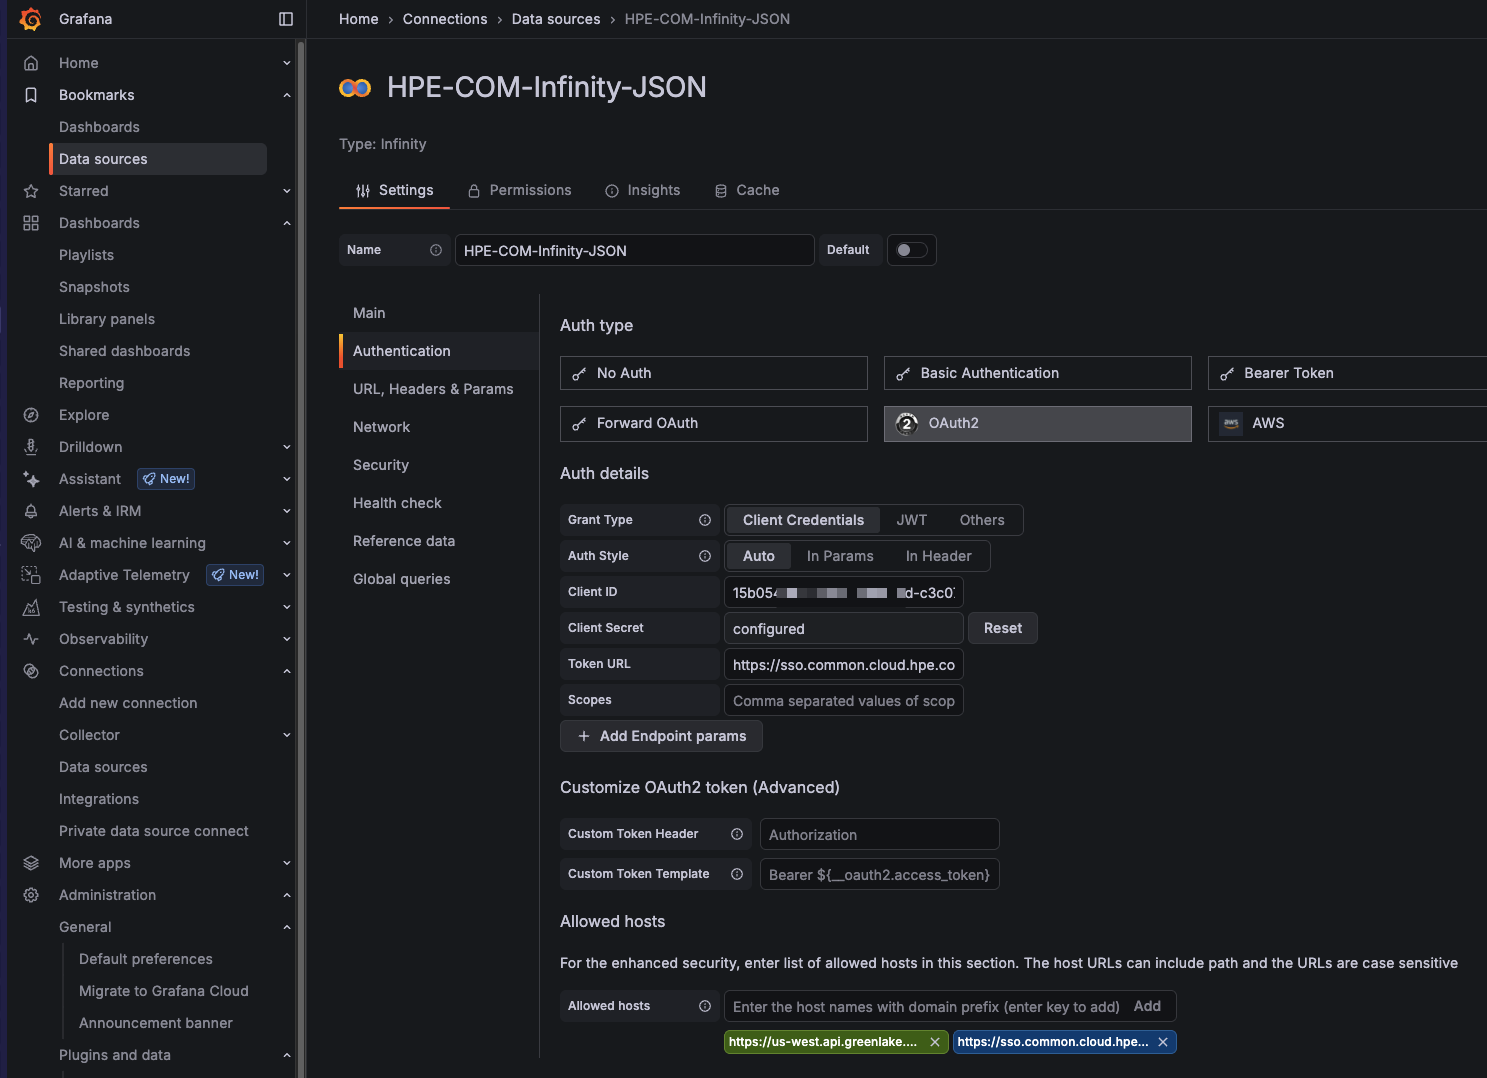Click the Alerts & IRM bell icon
The width and height of the screenshot is (1487, 1078).
[31, 511]
